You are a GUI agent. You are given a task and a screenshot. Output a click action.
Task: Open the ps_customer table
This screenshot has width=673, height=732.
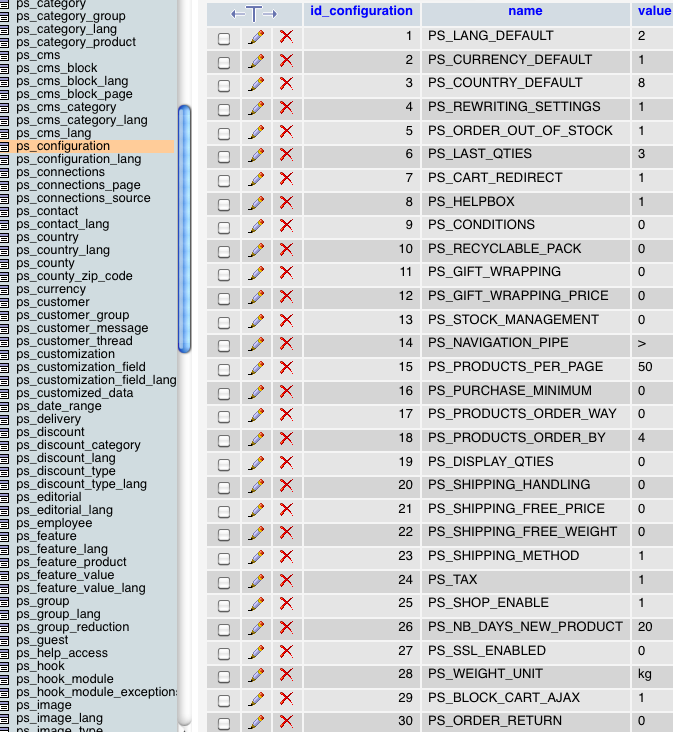(x=53, y=302)
